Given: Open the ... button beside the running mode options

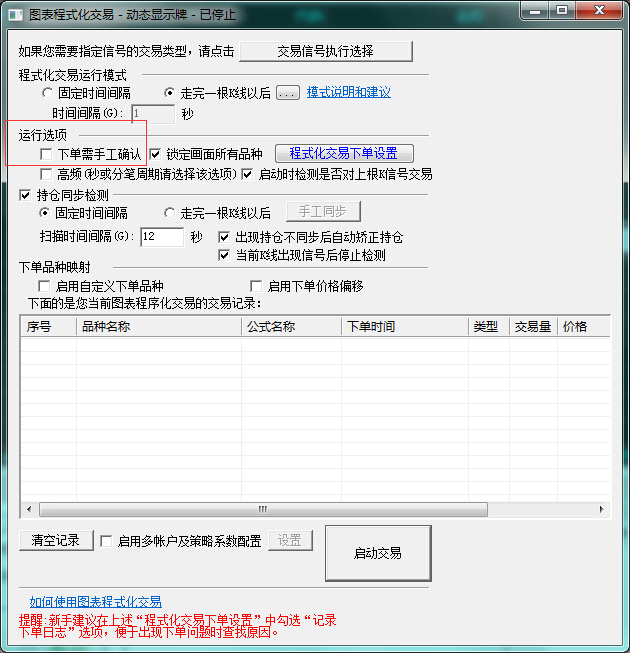Looking at the screenshot, I should point(288,93).
